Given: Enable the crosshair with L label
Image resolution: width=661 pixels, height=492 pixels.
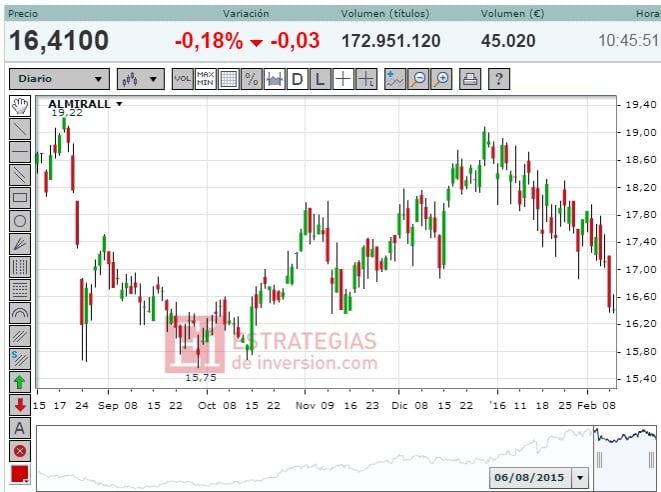Looking at the screenshot, I should coord(366,79).
